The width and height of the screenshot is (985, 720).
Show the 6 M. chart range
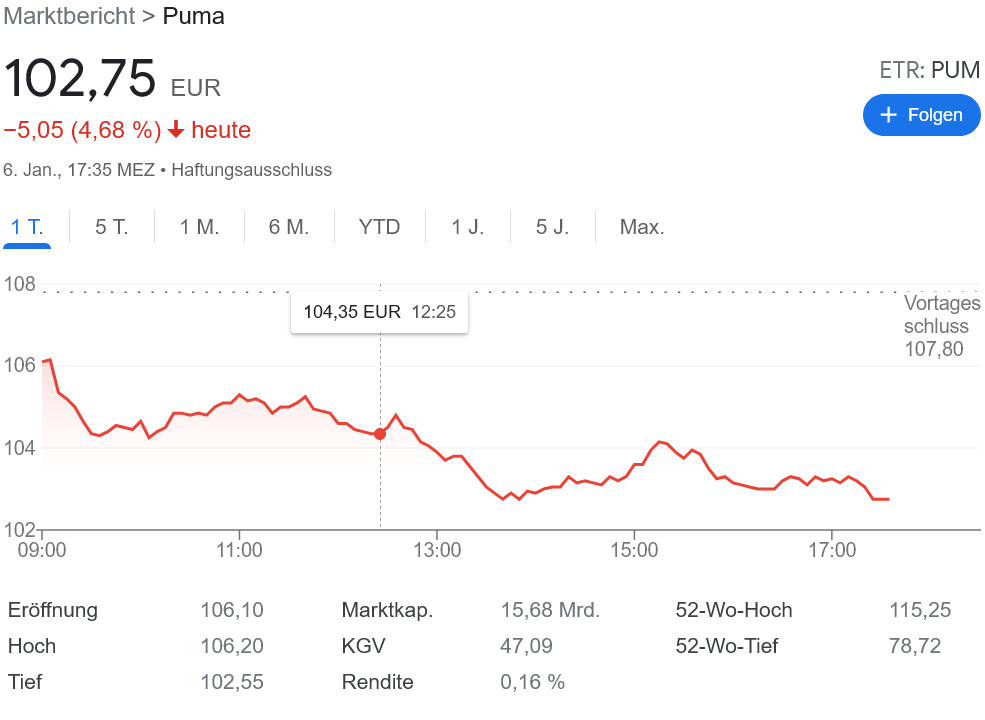(x=289, y=227)
